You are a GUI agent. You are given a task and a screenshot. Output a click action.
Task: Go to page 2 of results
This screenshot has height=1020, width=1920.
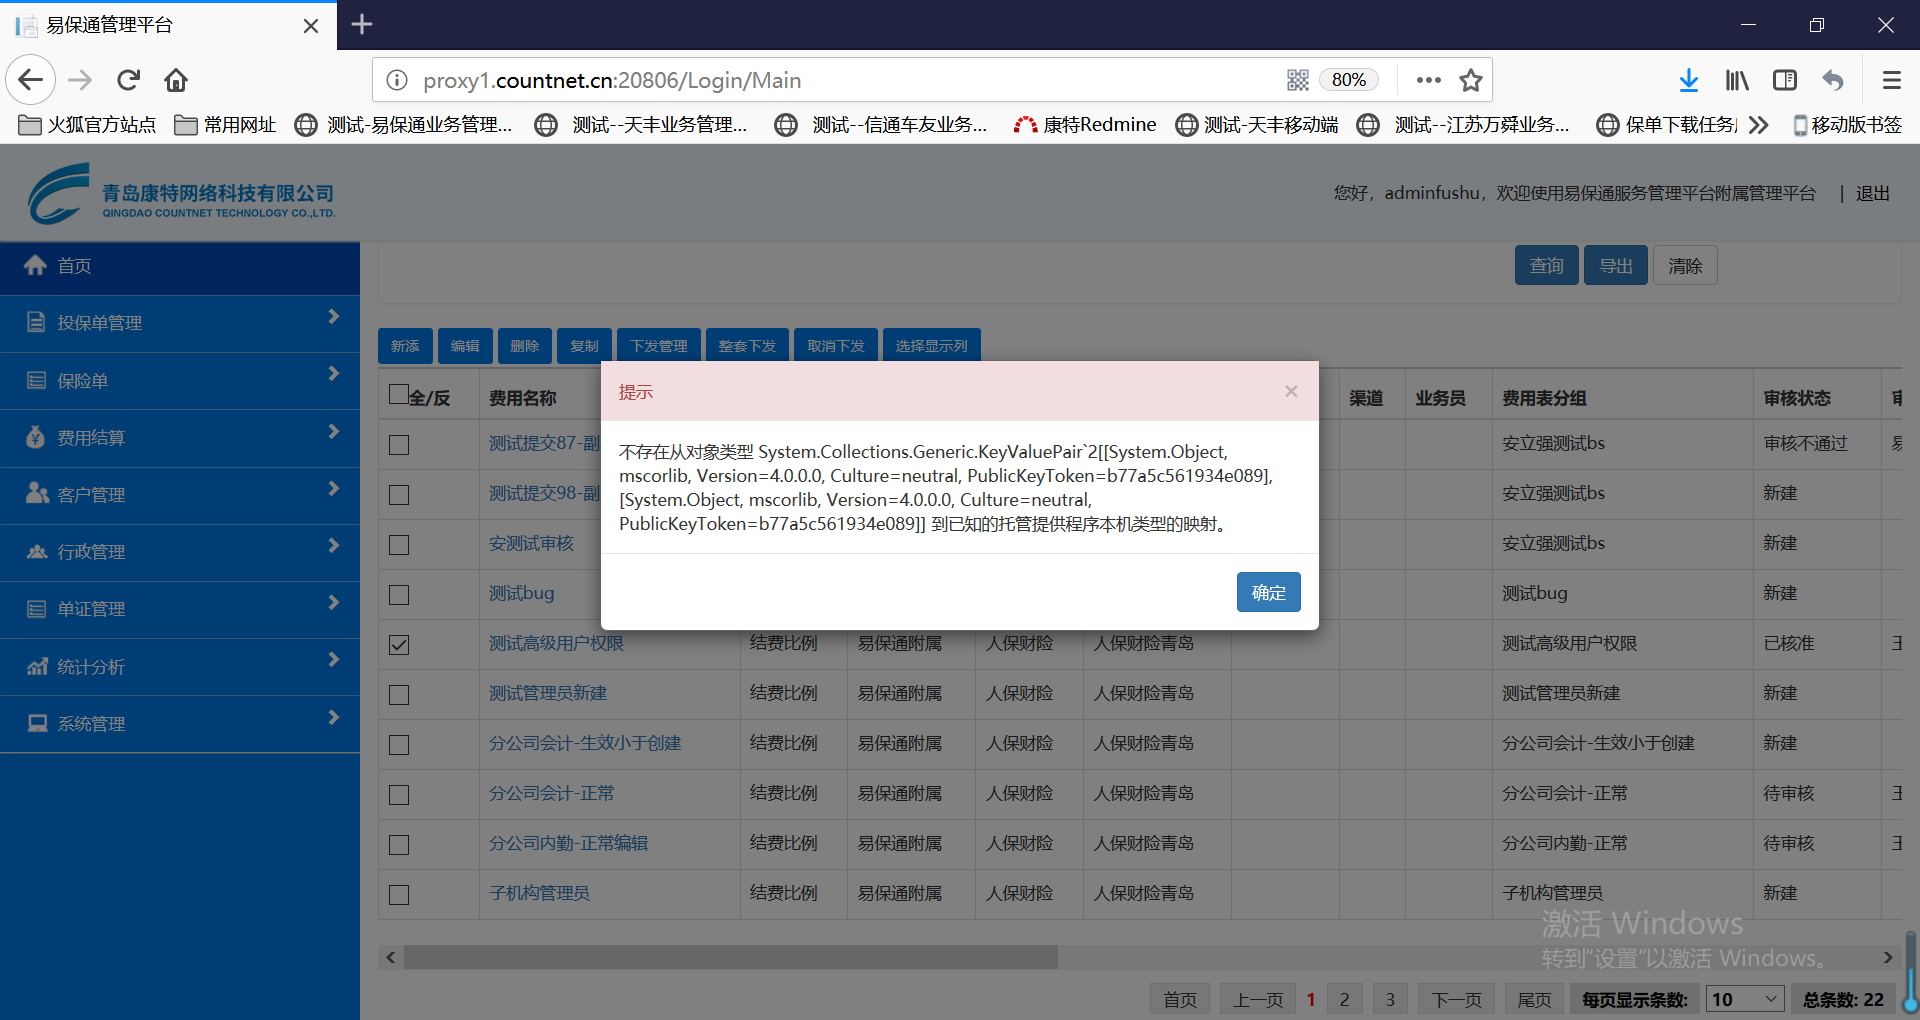point(1344,999)
